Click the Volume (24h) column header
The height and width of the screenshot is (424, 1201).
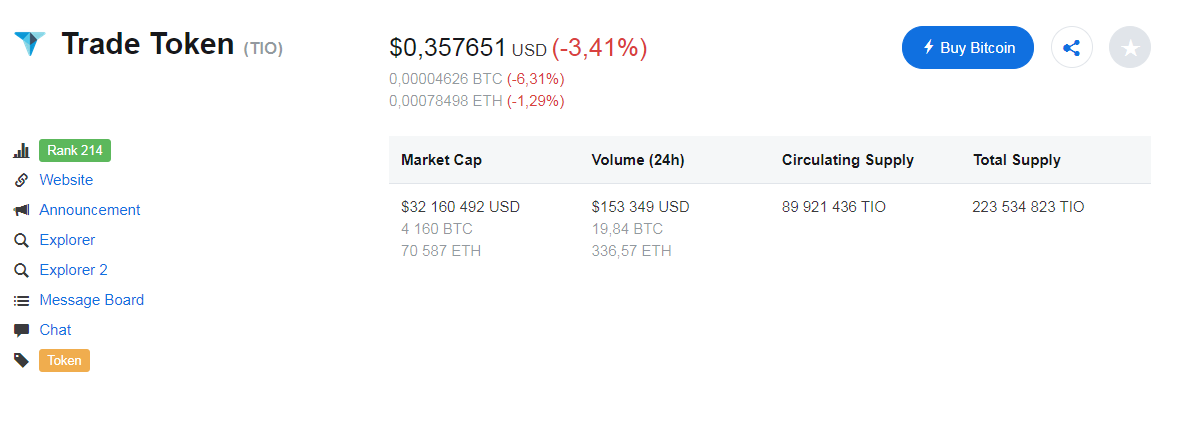(x=638, y=160)
